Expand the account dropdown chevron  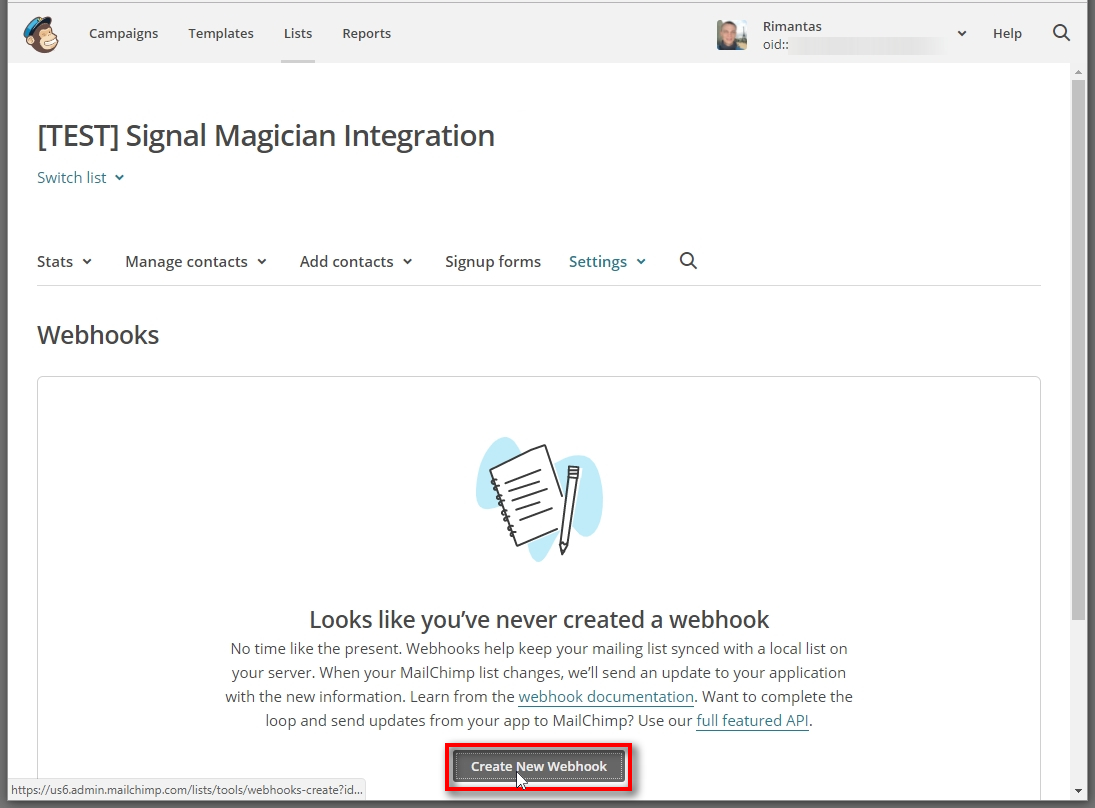[x=962, y=34]
